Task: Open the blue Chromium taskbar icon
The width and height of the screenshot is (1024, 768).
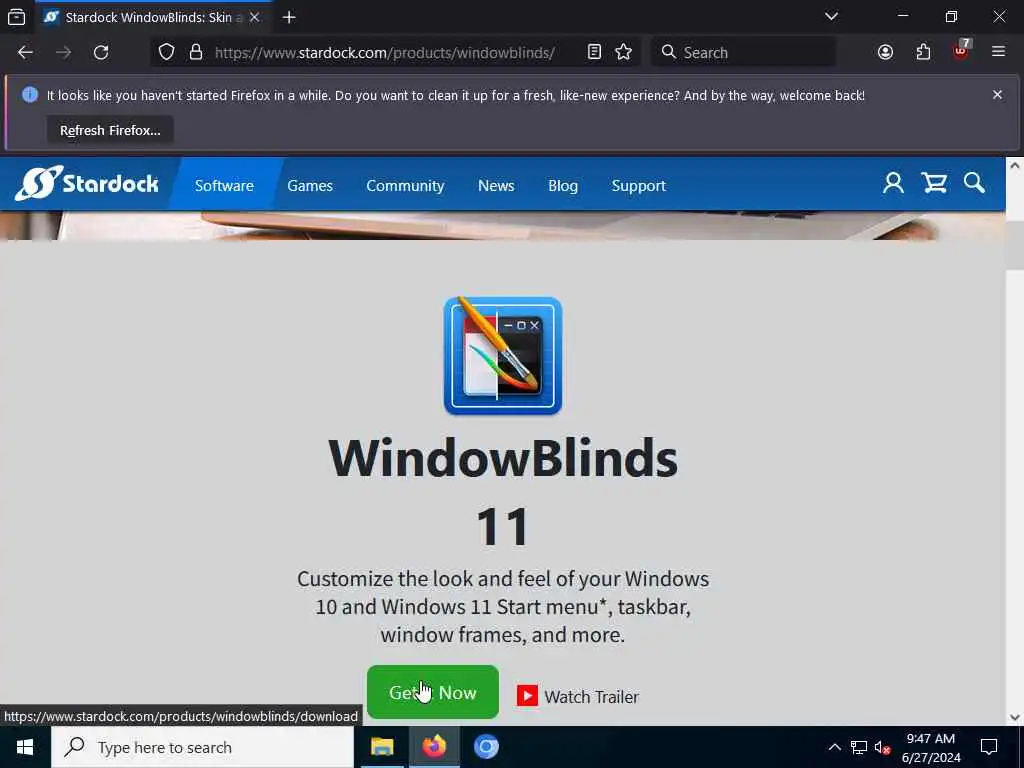Action: pyautogui.click(x=487, y=747)
